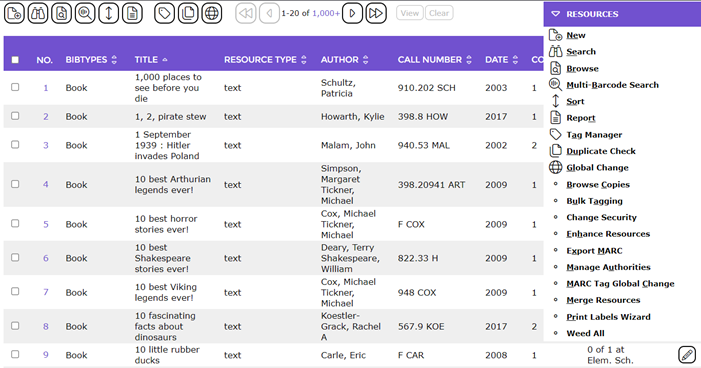Viewport: 701px width, 368px height.
Task: Select Merge Resources menu item
Action: coord(603,300)
